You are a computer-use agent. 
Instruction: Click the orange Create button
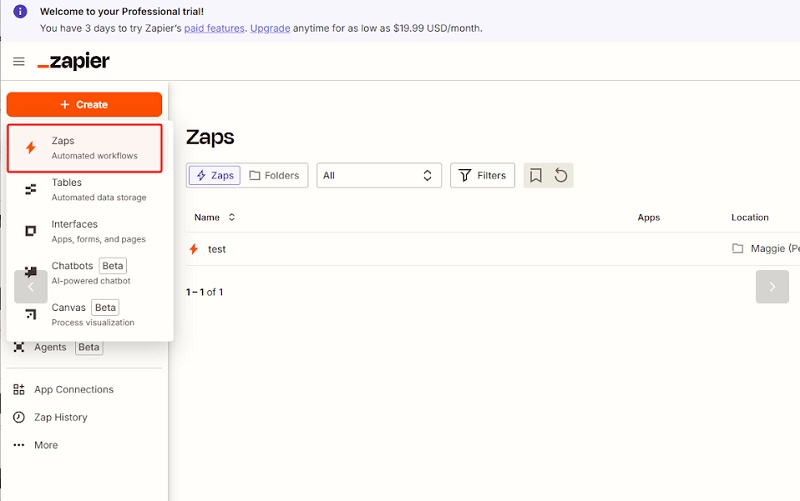coord(84,104)
